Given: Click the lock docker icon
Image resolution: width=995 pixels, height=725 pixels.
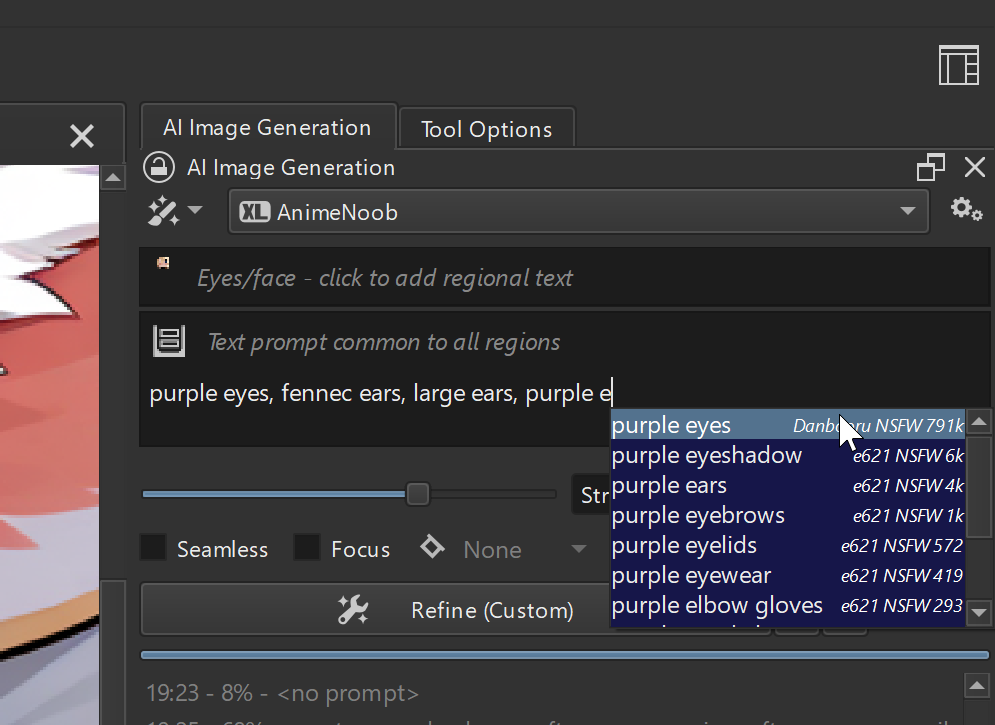Looking at the screenshot, I should coord(158,167).
